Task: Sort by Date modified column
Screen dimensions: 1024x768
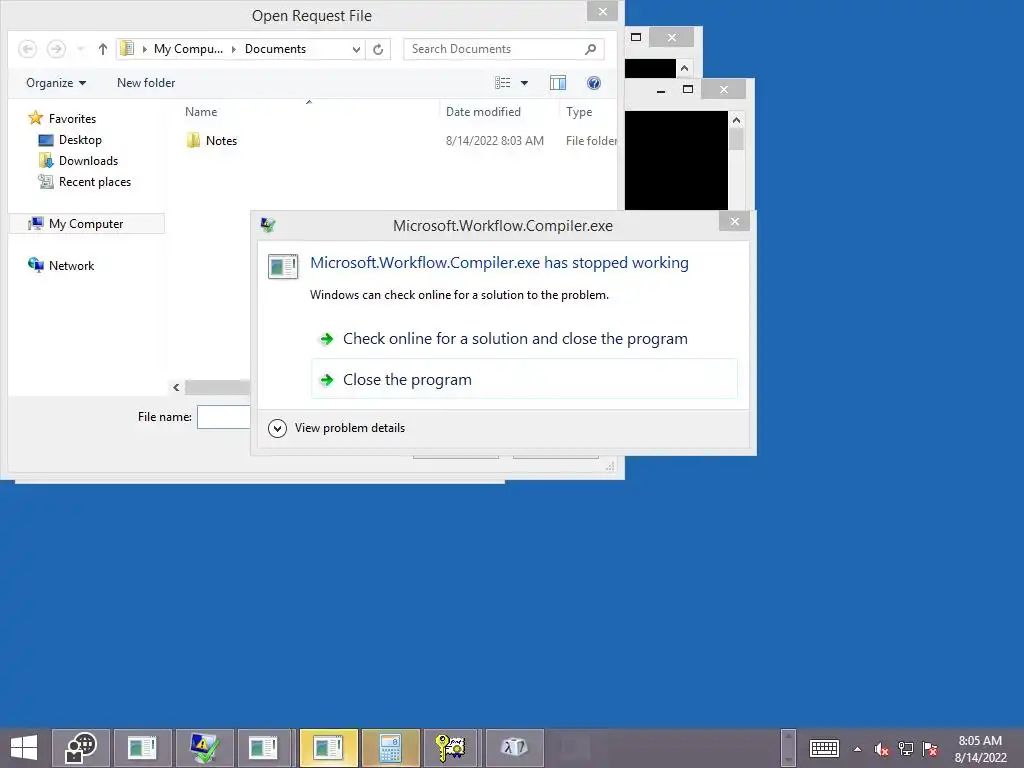Action: [483, 112]
